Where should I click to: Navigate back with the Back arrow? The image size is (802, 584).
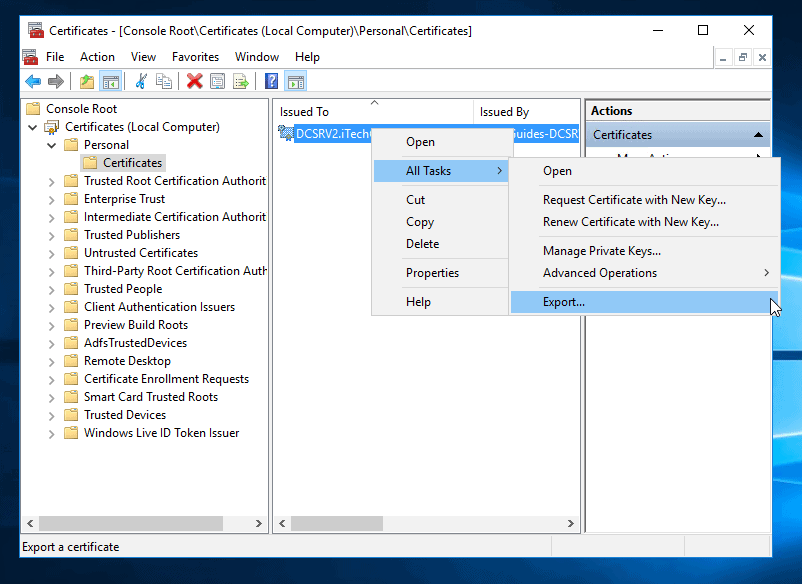[33, 81]
